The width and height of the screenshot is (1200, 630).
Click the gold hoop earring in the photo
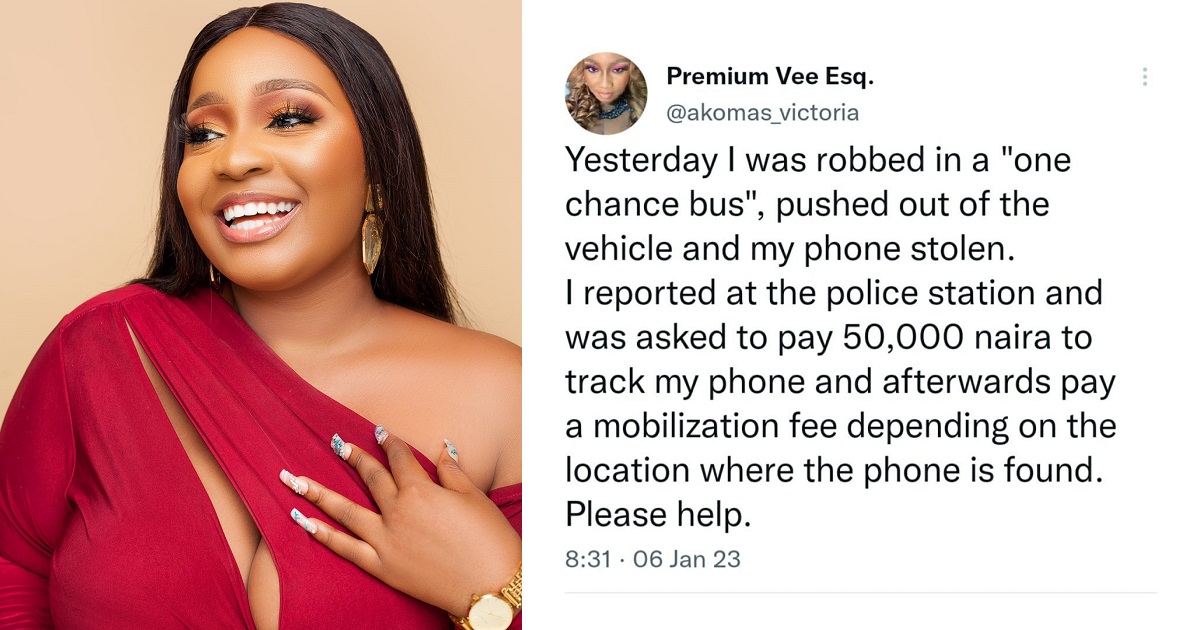point(372,230)
